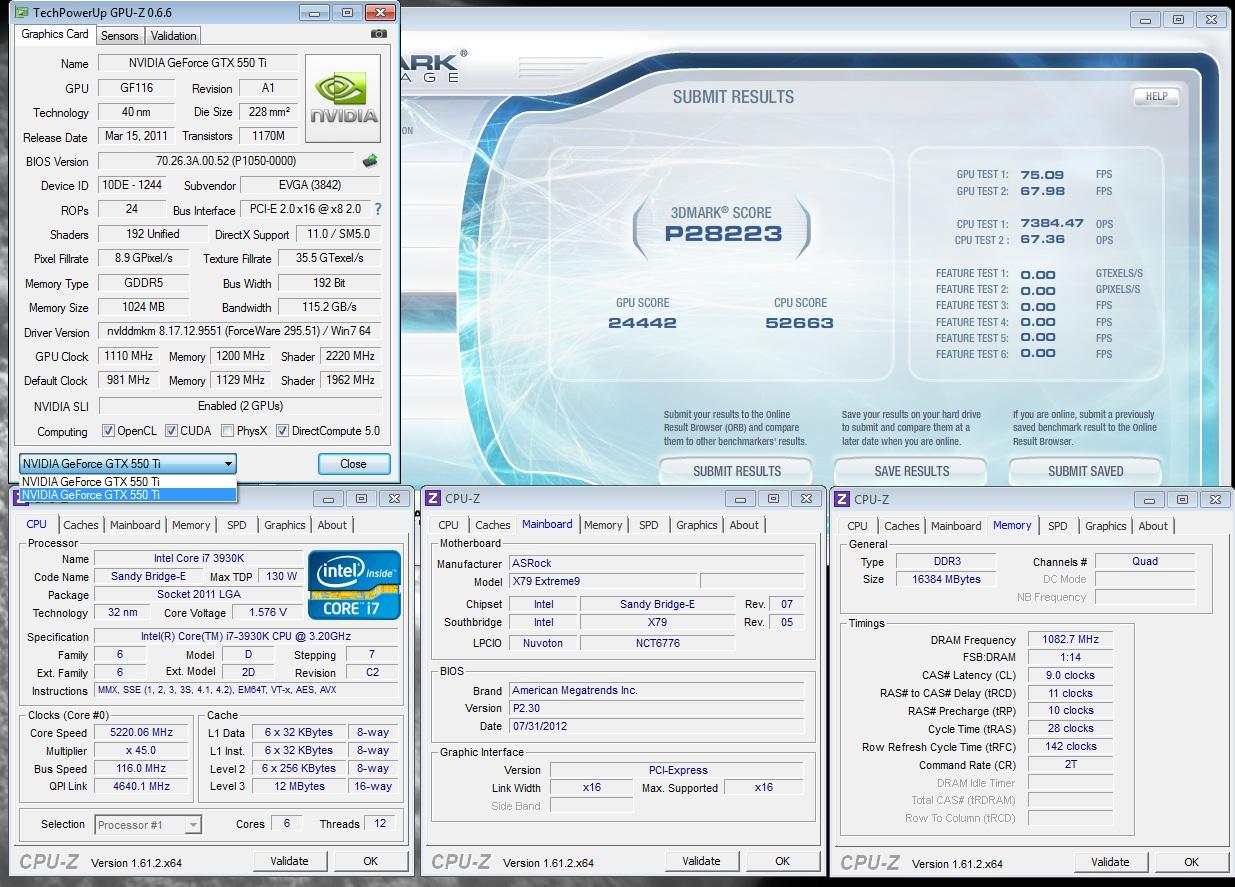The image size is (1235, 887).
Task: Open SPD tab in the CPU-Z processor window
Action: 237,525
